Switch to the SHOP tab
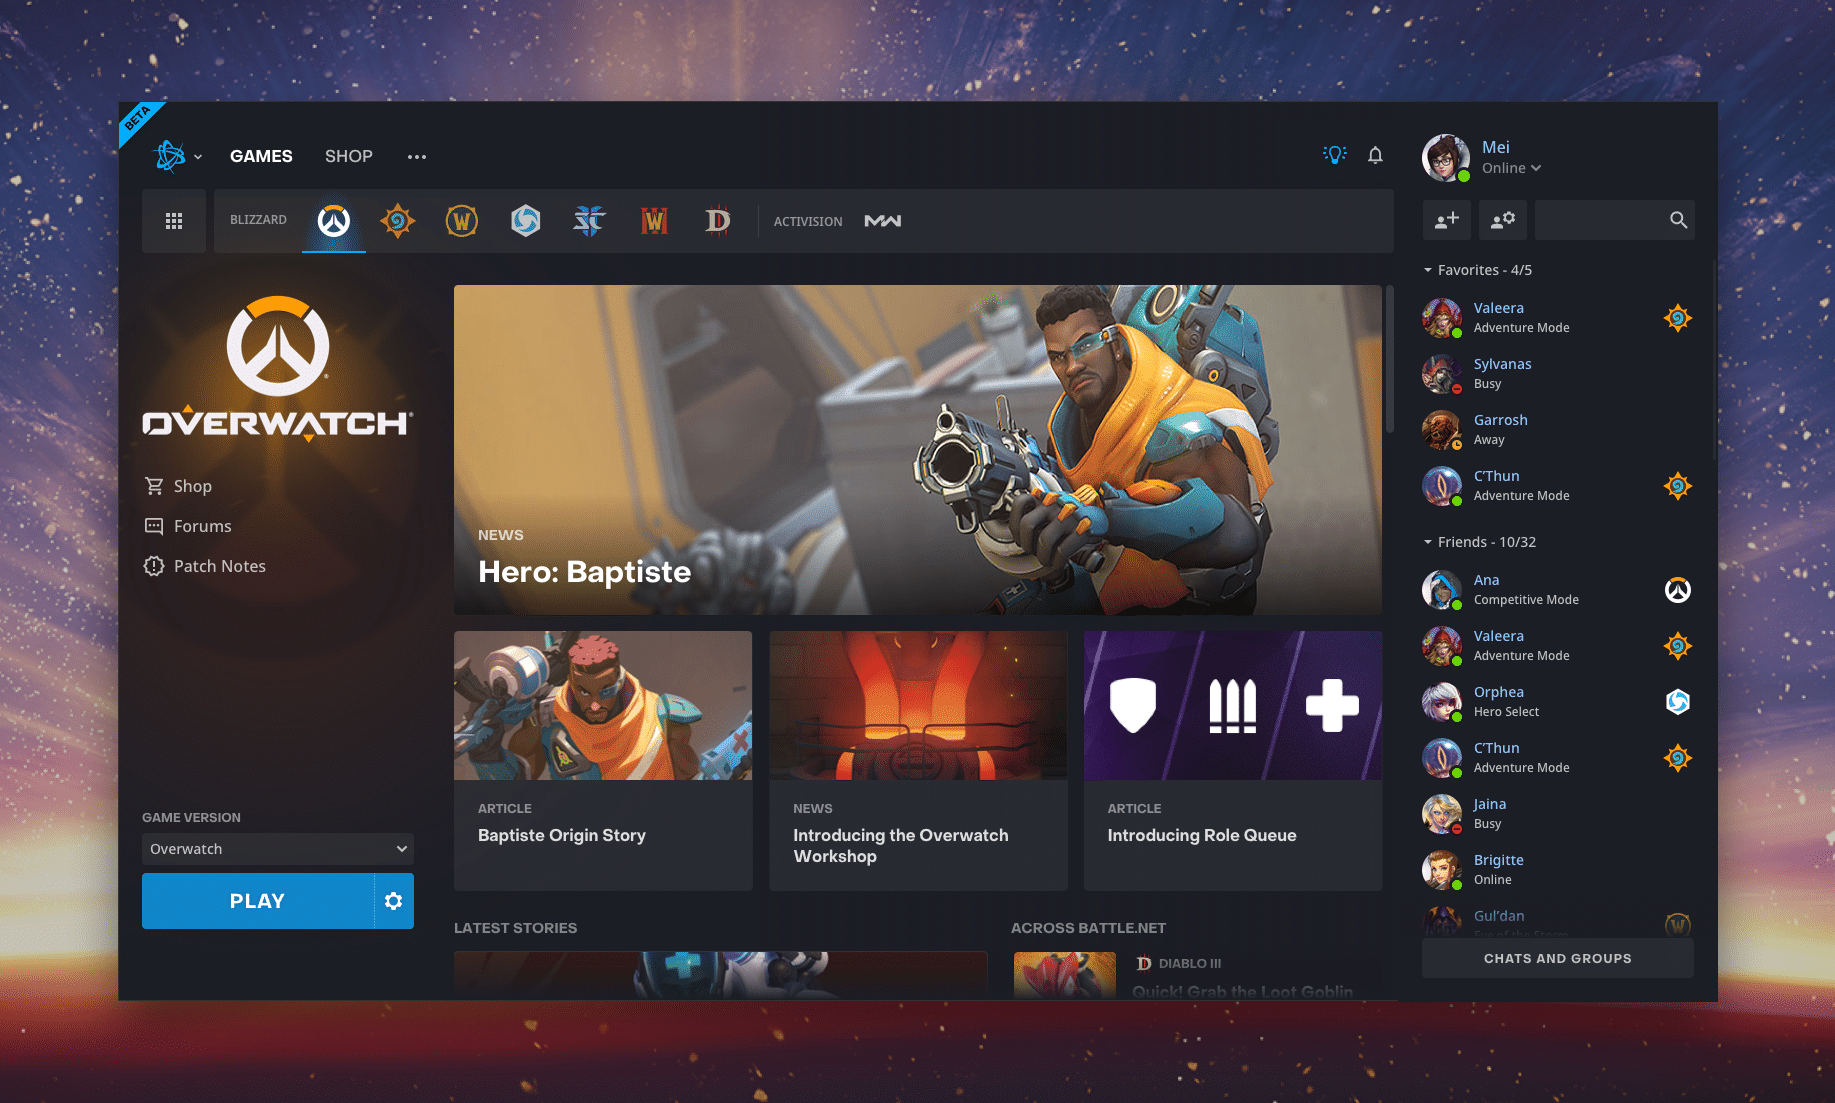The image size is (1835, 1103). (348, 156)
